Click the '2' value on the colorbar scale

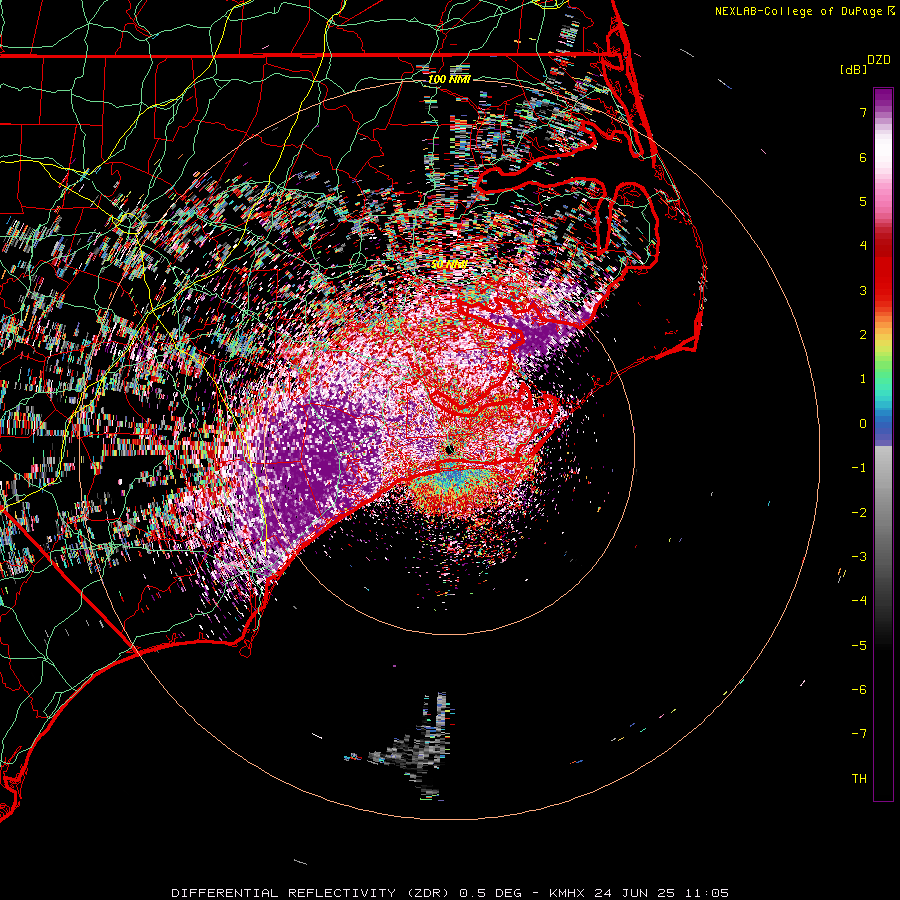863,335
